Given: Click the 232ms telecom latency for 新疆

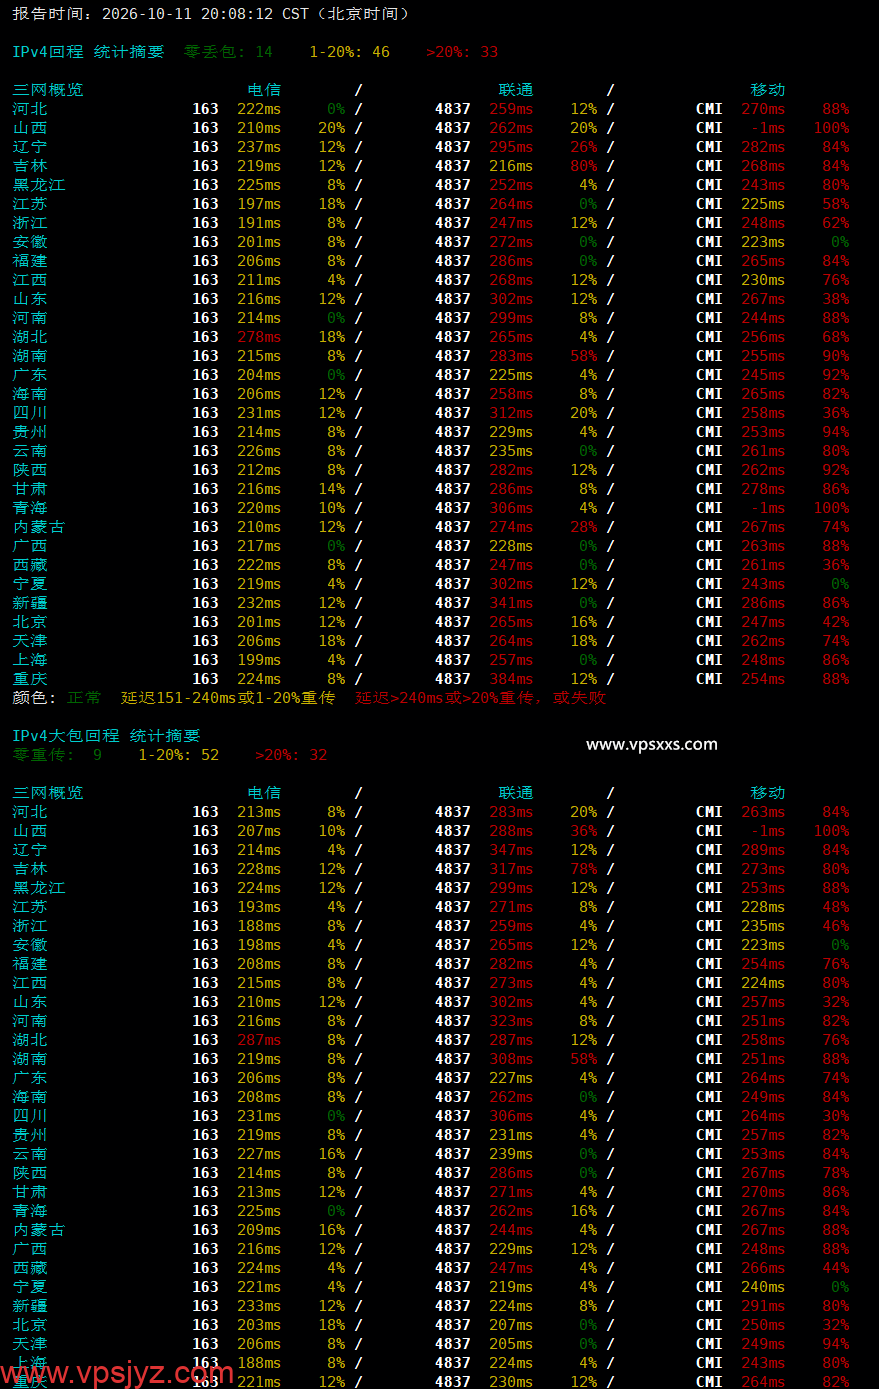Looking at the screenshot, I should pos(259,603).
